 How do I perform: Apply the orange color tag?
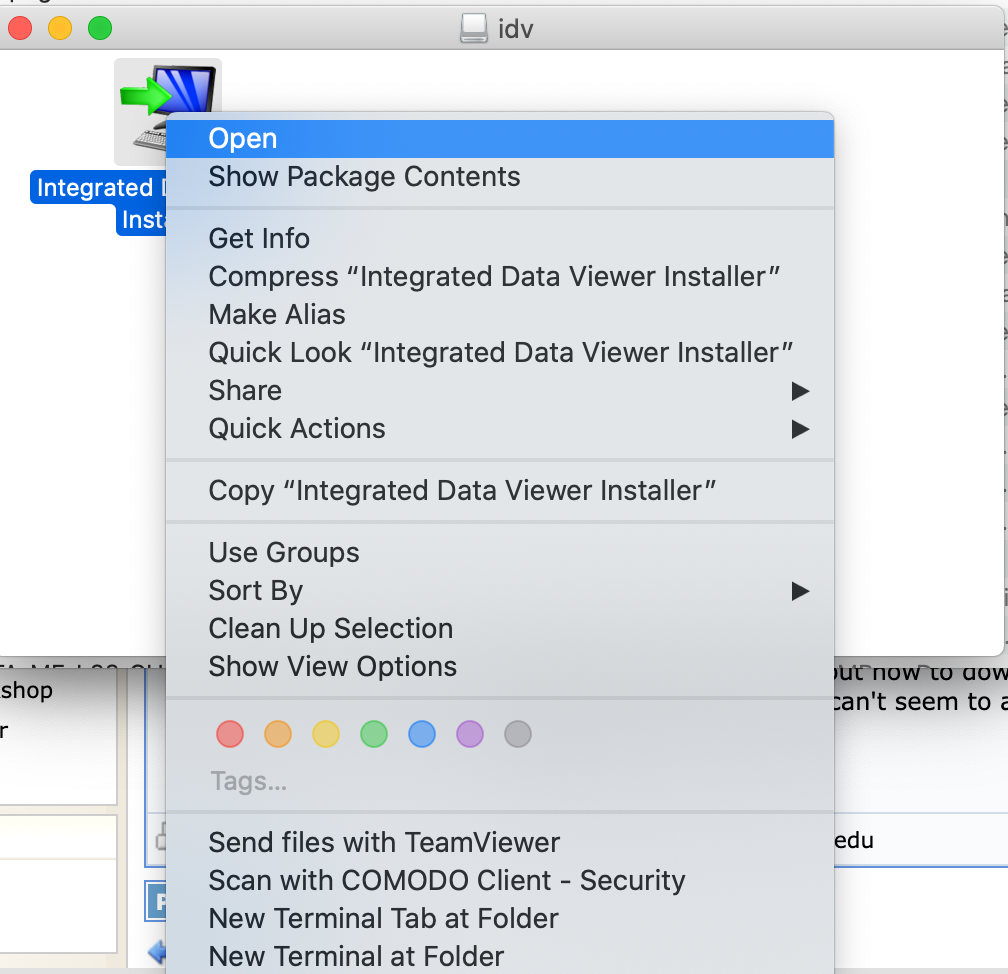coord(278,735)
